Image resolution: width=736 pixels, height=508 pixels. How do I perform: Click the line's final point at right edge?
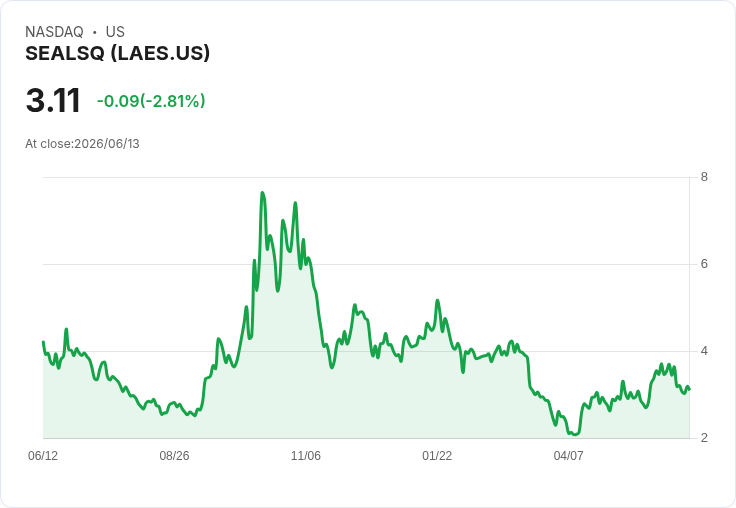(x=689, y=389)
